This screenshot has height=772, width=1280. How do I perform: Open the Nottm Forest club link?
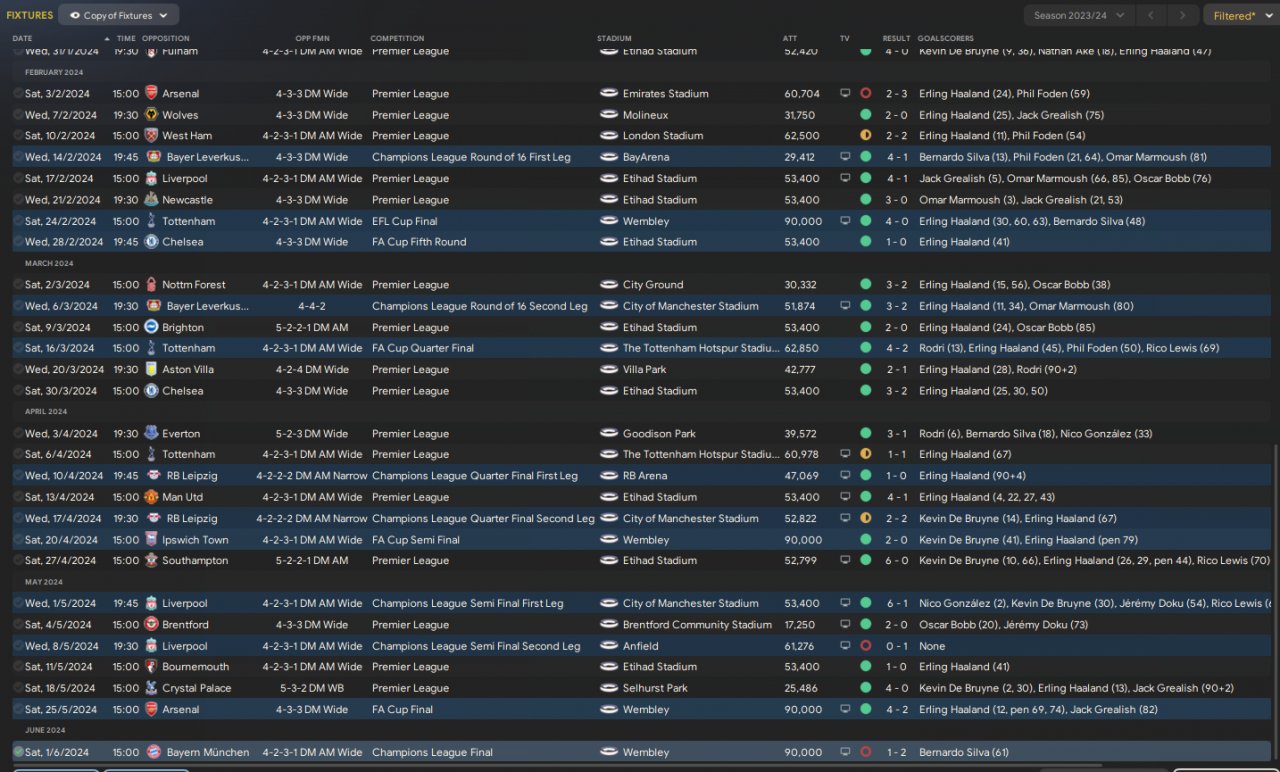pyautogui.click(x=194, y=285)
